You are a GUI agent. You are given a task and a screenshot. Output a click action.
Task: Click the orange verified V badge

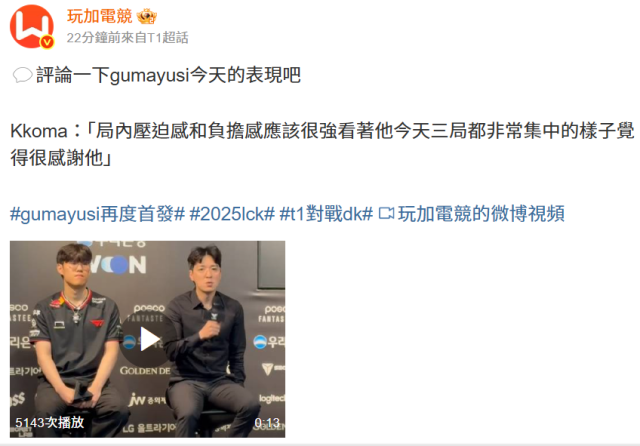tap(47, 42)
